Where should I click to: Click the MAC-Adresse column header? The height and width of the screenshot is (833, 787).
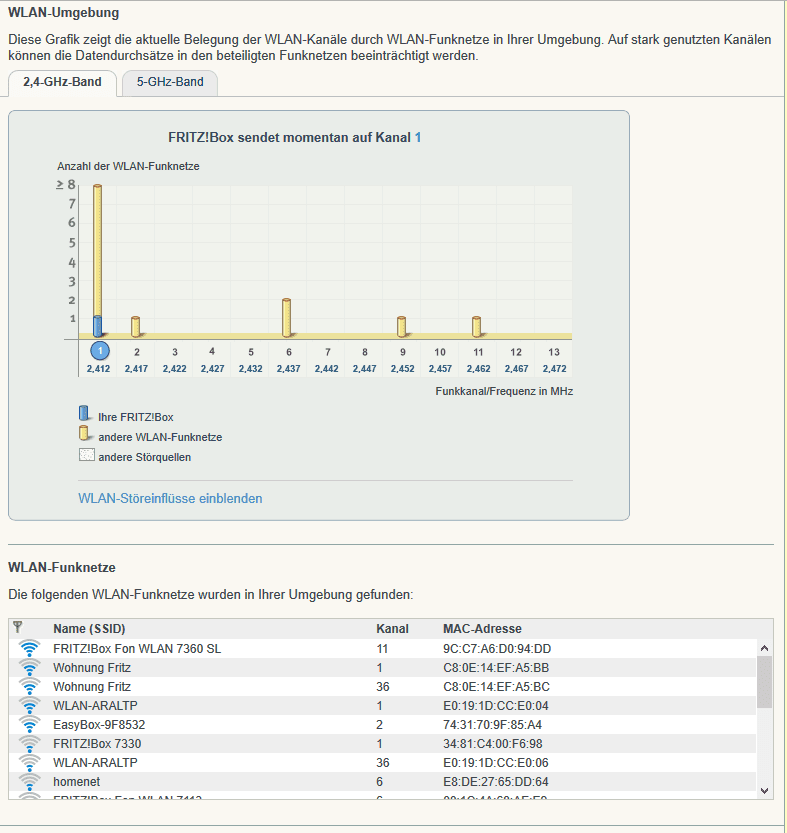[483, 629]
